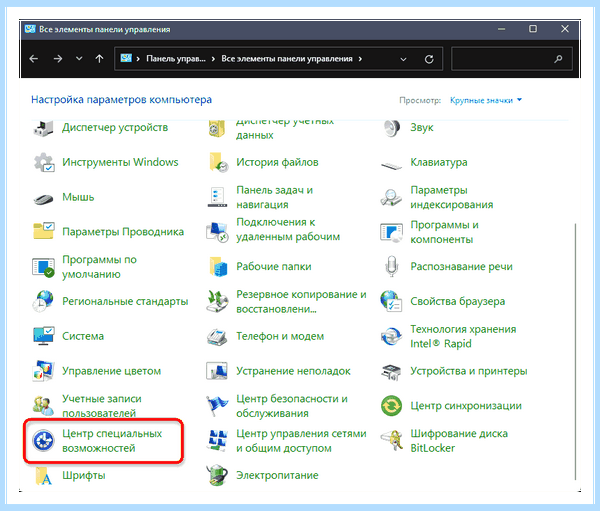Click the network and sharing center icon

217,441
